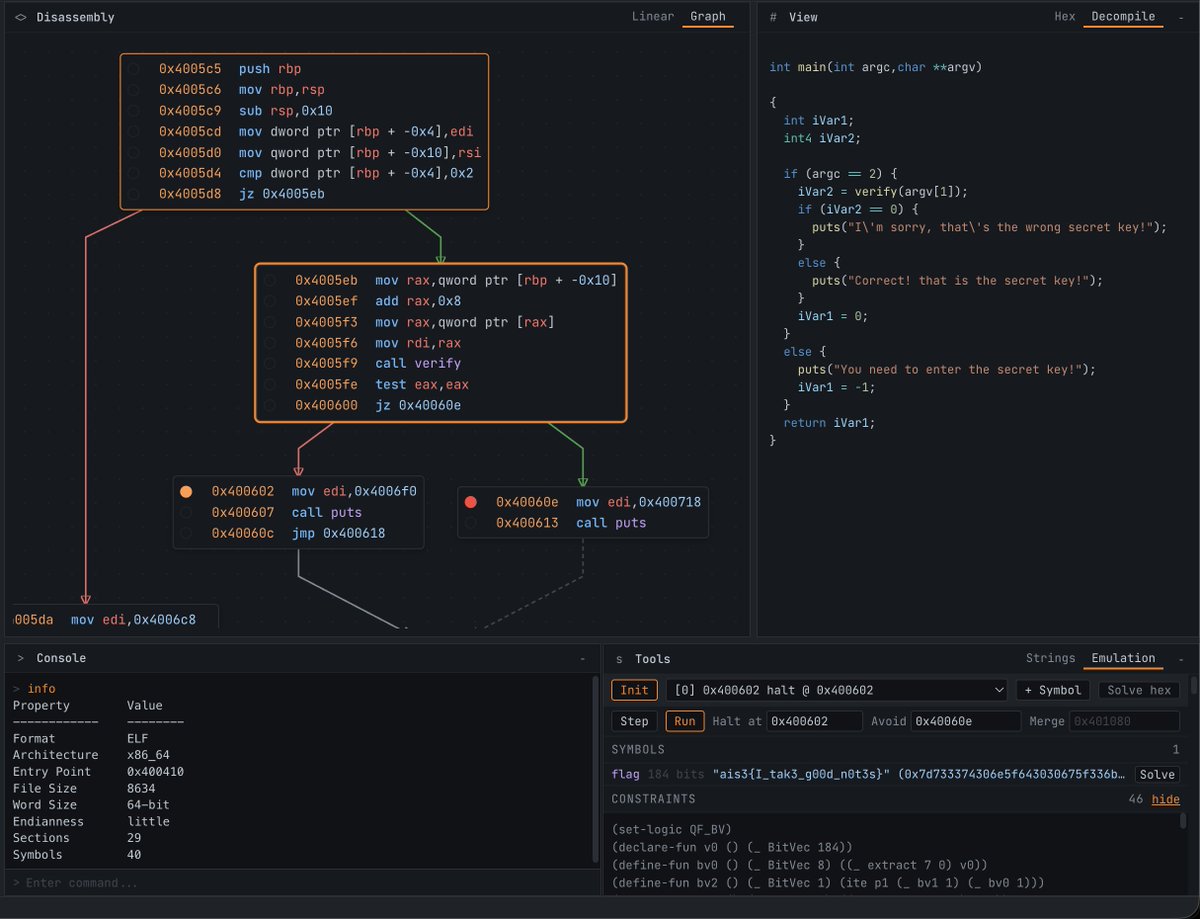Toggle breakpoint at 0x400600 jz
The height and width of the screenshot is (919, 1200).
point(270,405)
